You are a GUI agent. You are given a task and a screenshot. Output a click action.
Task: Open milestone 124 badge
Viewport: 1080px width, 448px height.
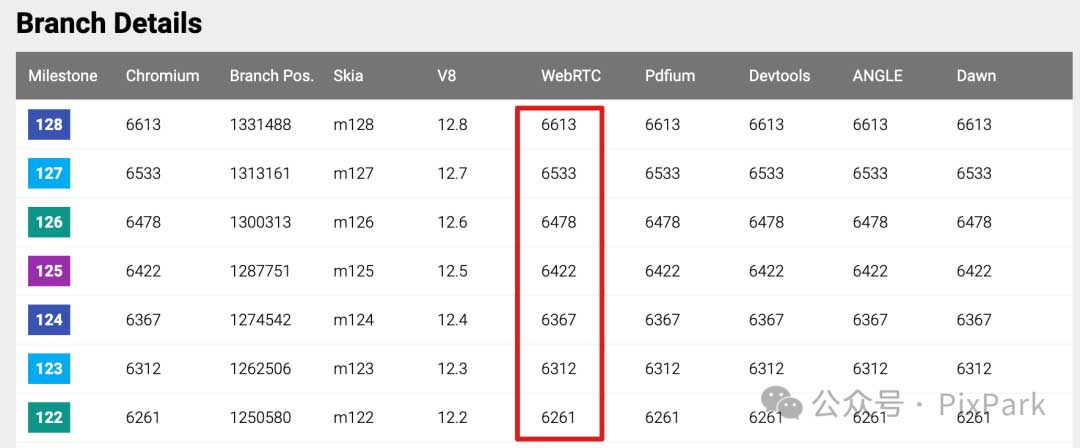click(48, 320)
